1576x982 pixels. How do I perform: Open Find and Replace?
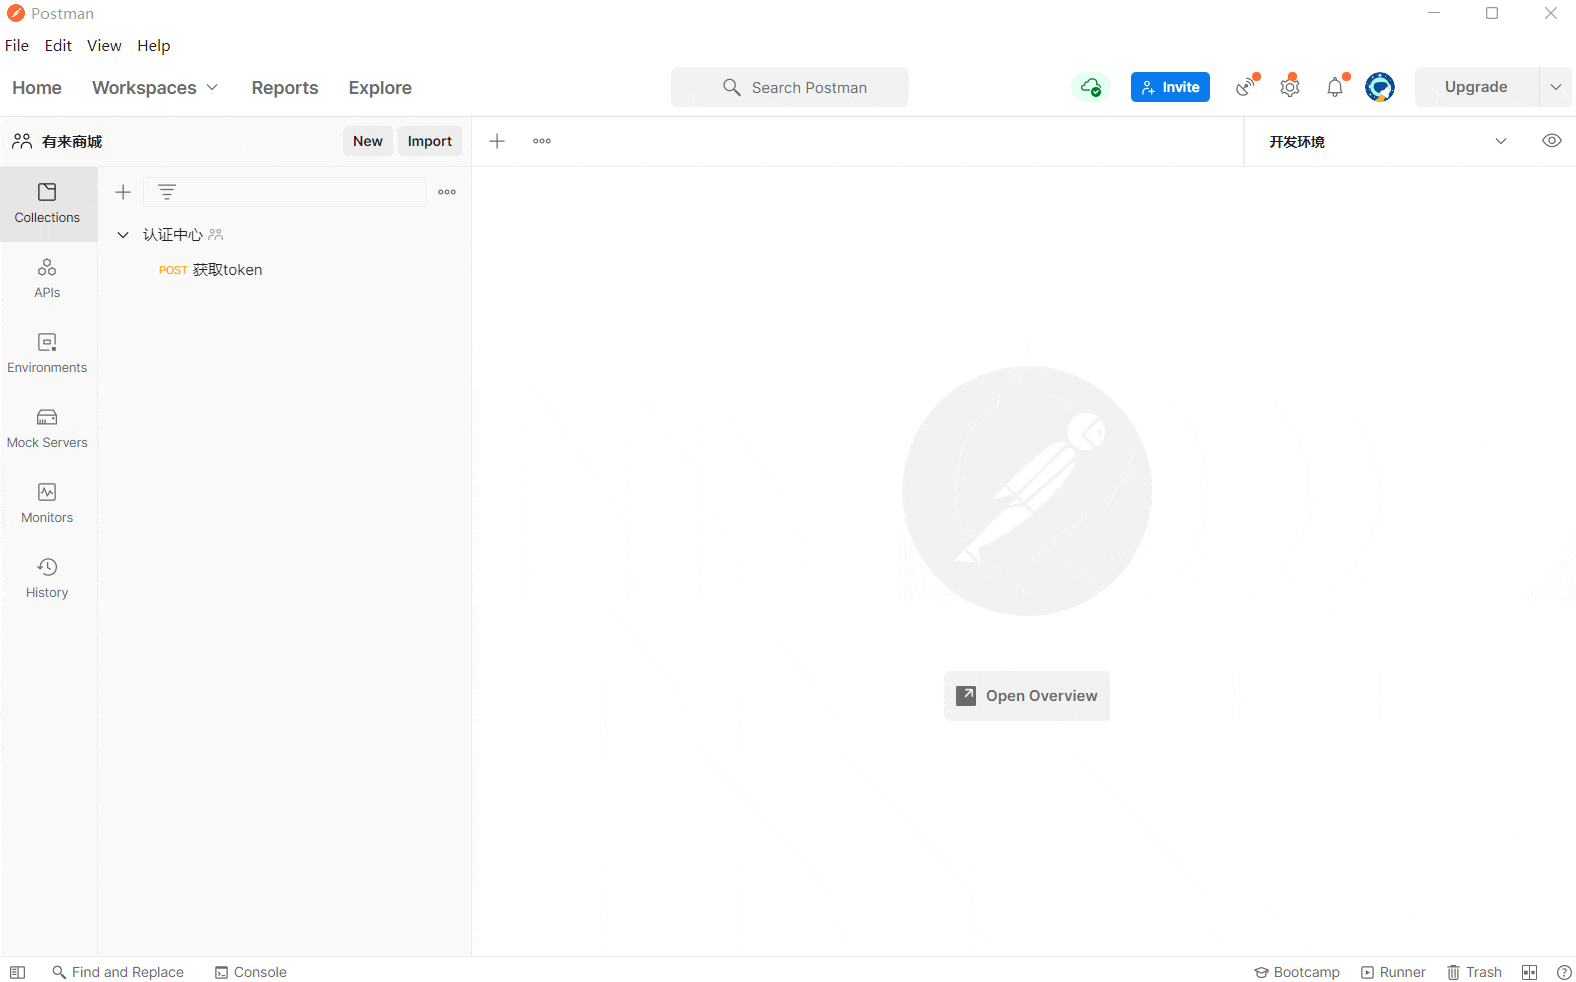click(x=118, y=972)
